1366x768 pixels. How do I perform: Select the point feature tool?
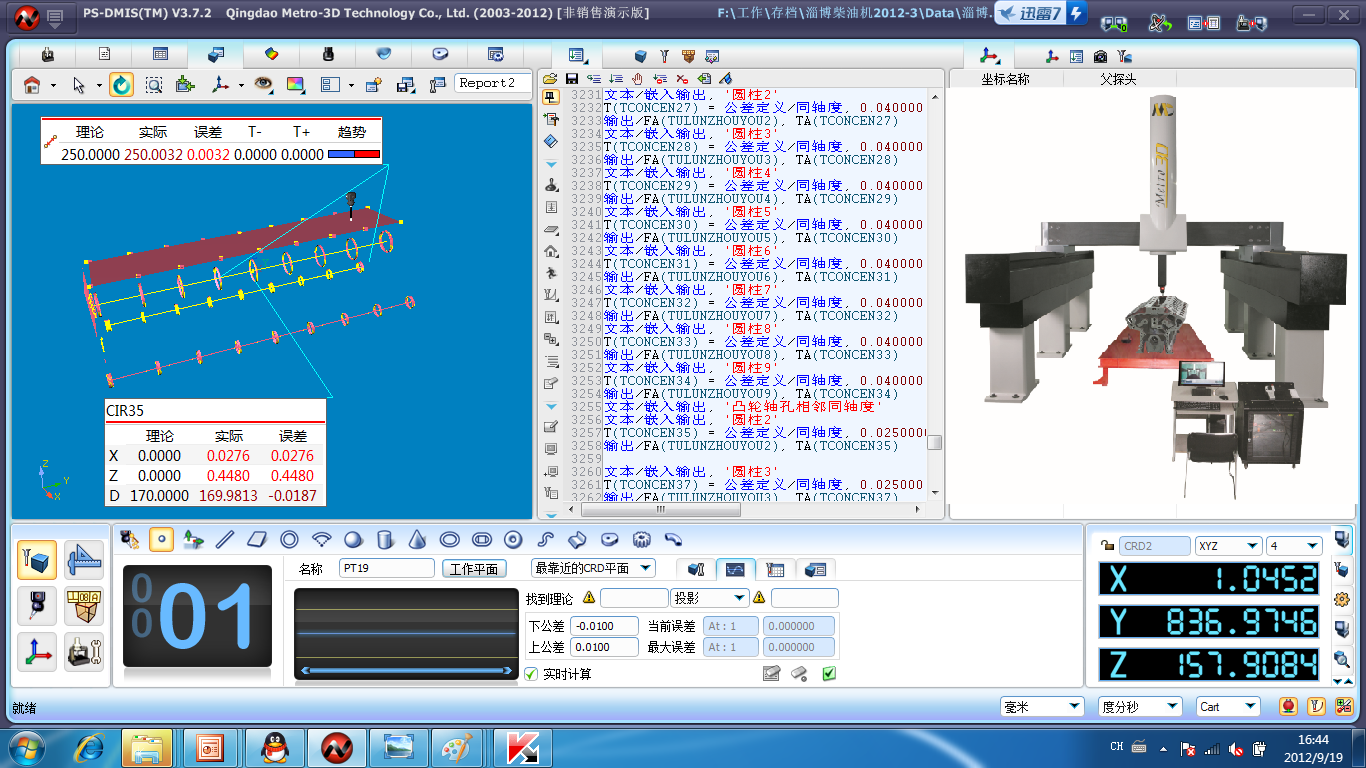click(161, 539)
